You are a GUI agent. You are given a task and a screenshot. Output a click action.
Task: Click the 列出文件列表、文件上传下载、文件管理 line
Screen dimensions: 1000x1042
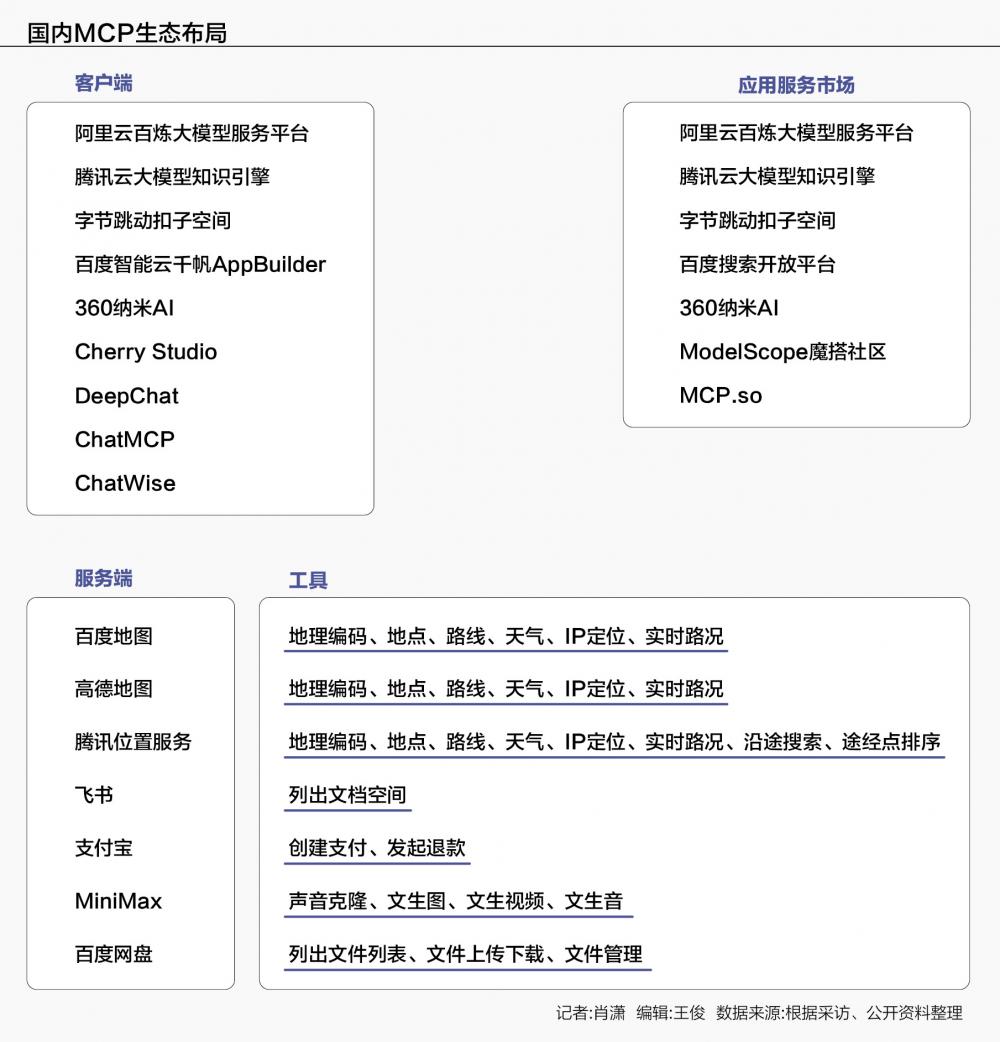[465, 954]
